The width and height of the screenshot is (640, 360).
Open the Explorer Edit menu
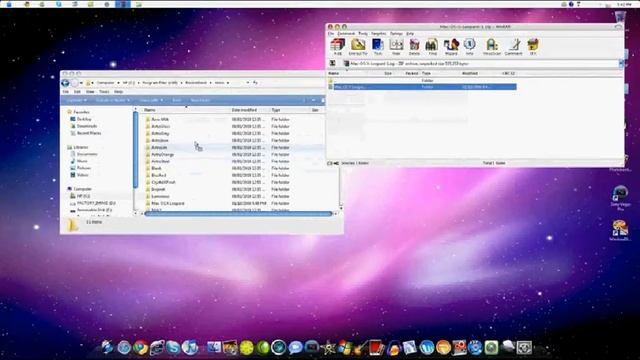coord(77,92)
